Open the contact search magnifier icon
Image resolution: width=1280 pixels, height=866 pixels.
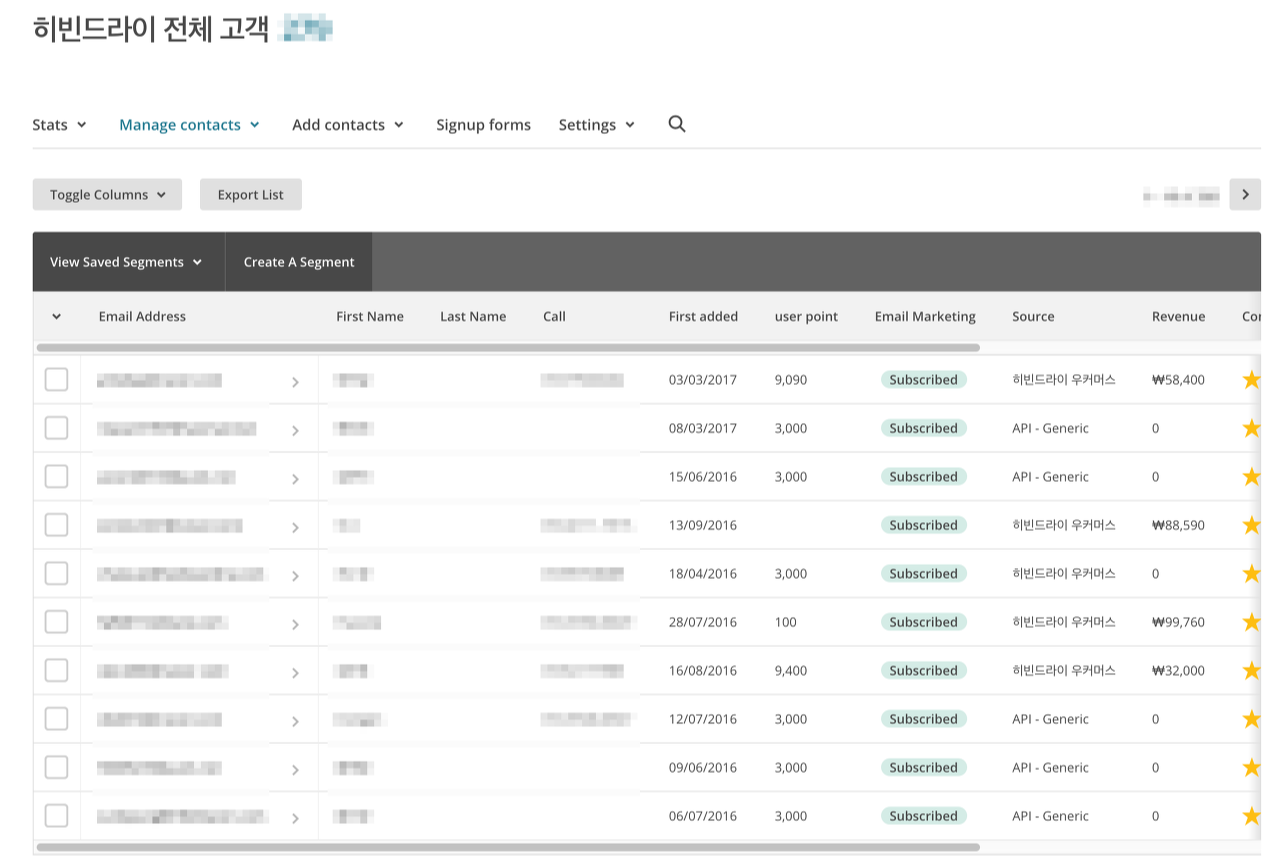tap(677, 124)
